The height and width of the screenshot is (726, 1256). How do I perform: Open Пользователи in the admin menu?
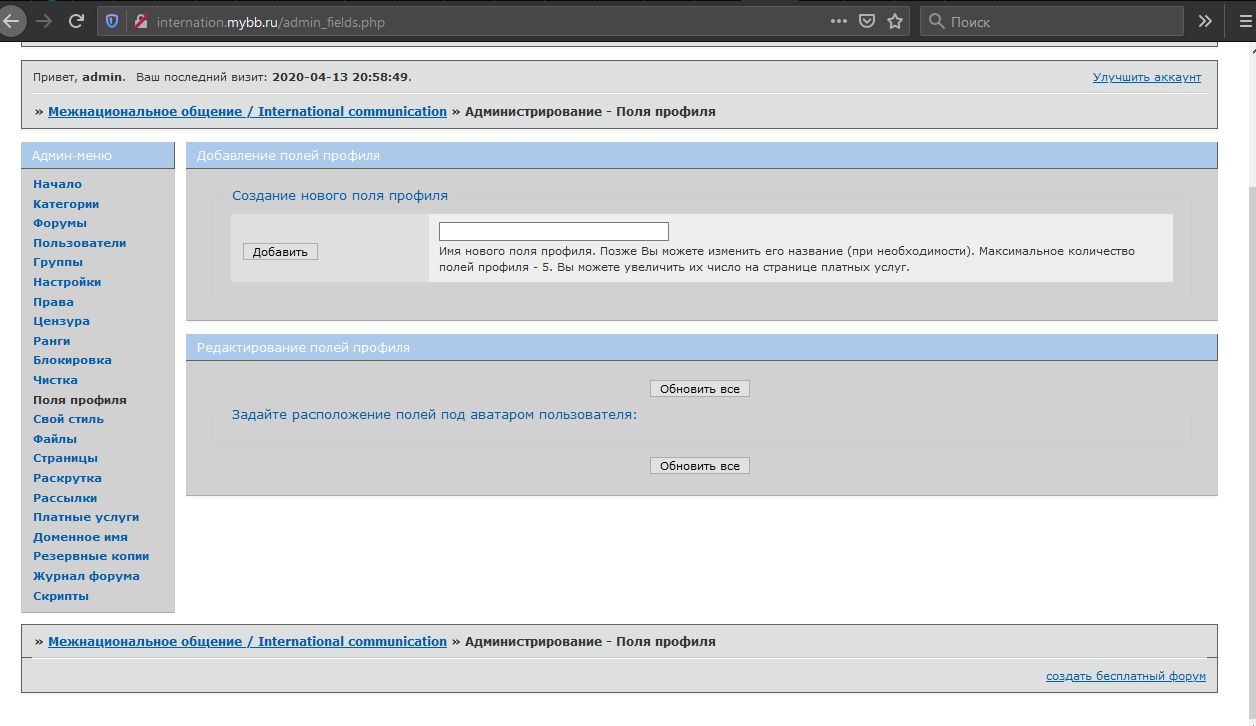point(79,243)
